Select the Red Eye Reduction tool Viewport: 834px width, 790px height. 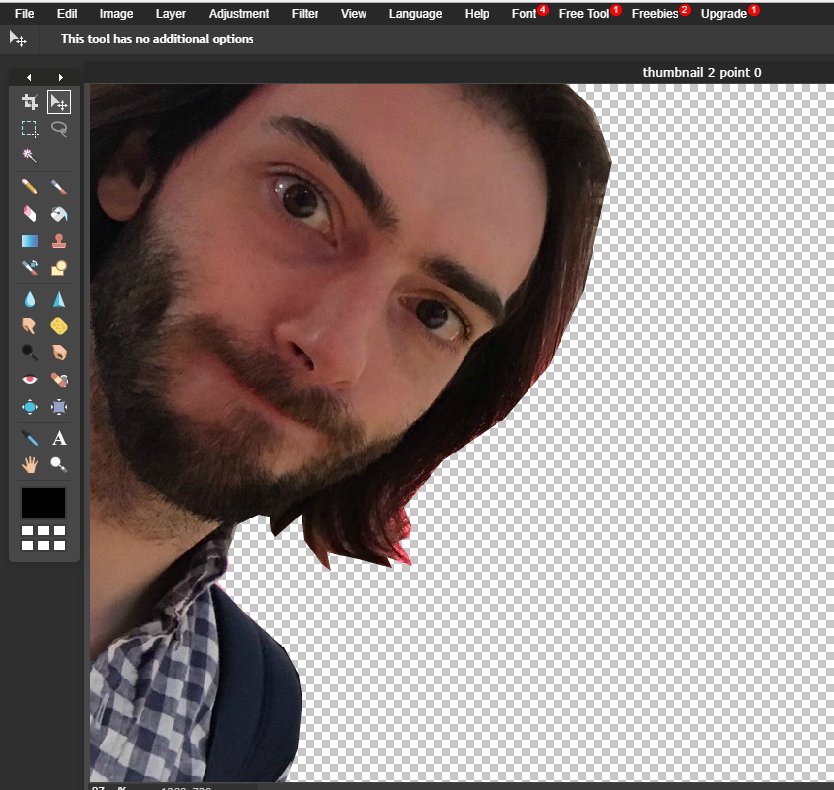(x=30, y=380)
